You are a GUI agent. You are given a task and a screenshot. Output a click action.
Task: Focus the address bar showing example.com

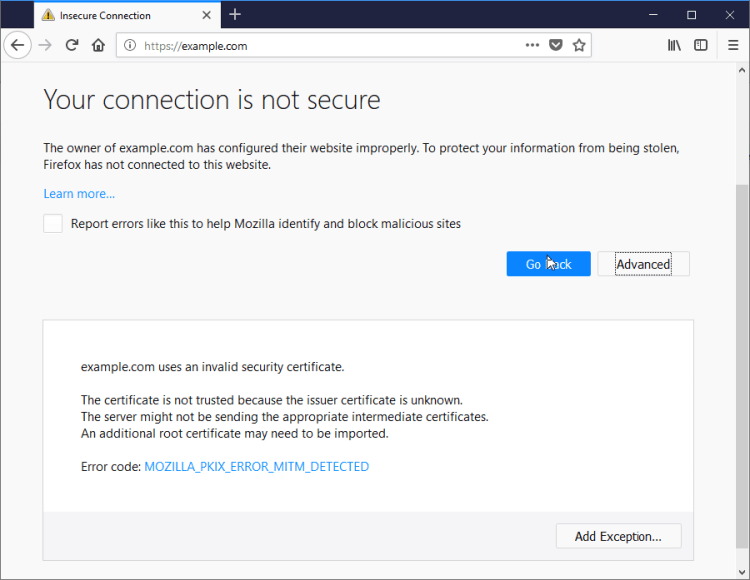(x=354, y=45)
